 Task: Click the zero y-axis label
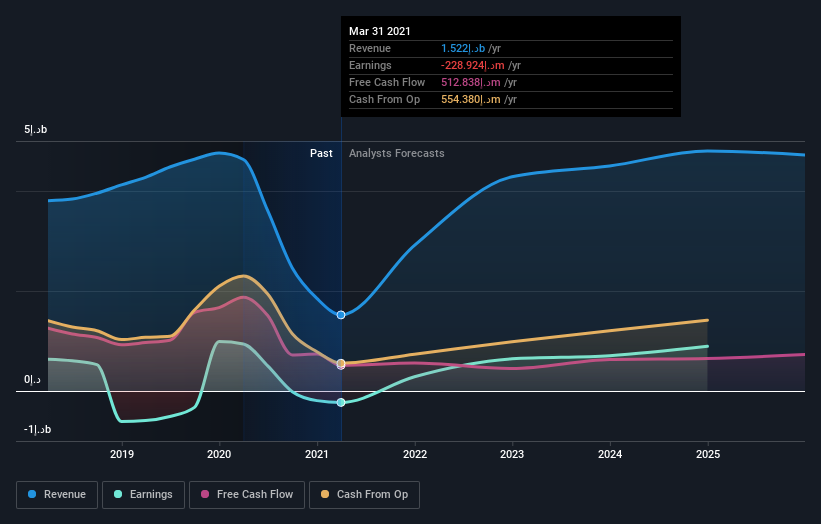point(32,380)
